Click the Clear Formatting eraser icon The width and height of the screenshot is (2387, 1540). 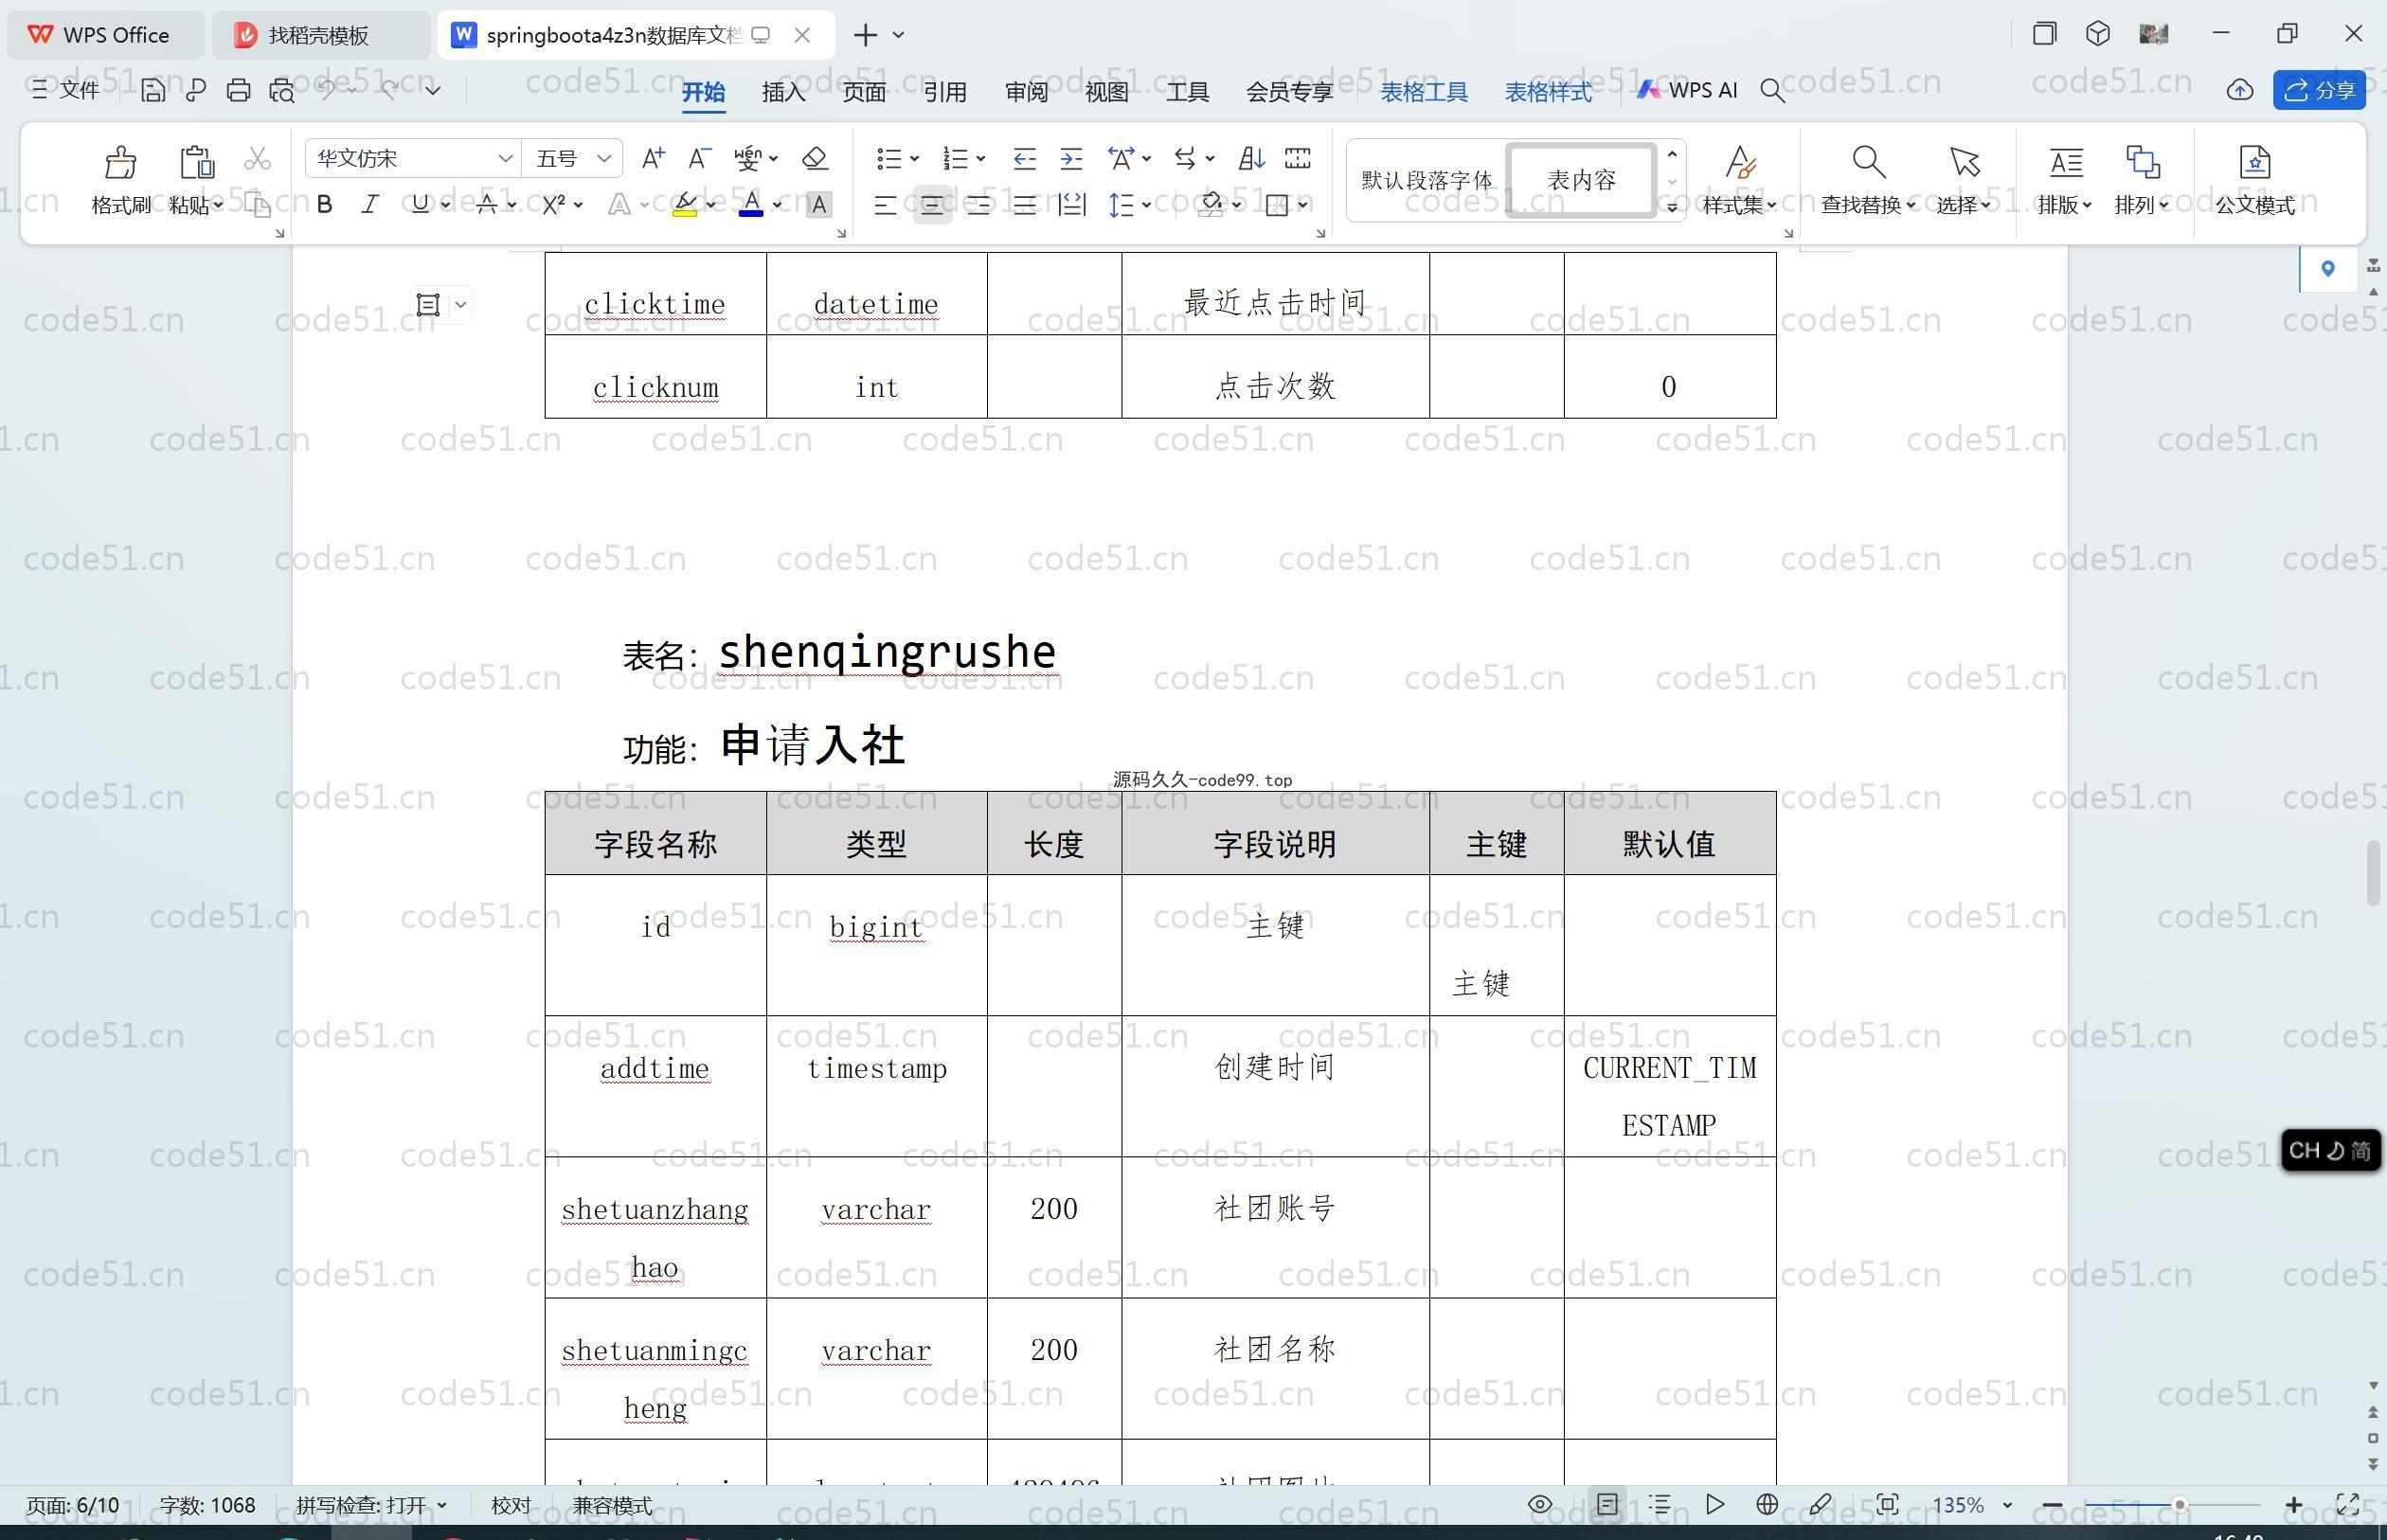815,158
